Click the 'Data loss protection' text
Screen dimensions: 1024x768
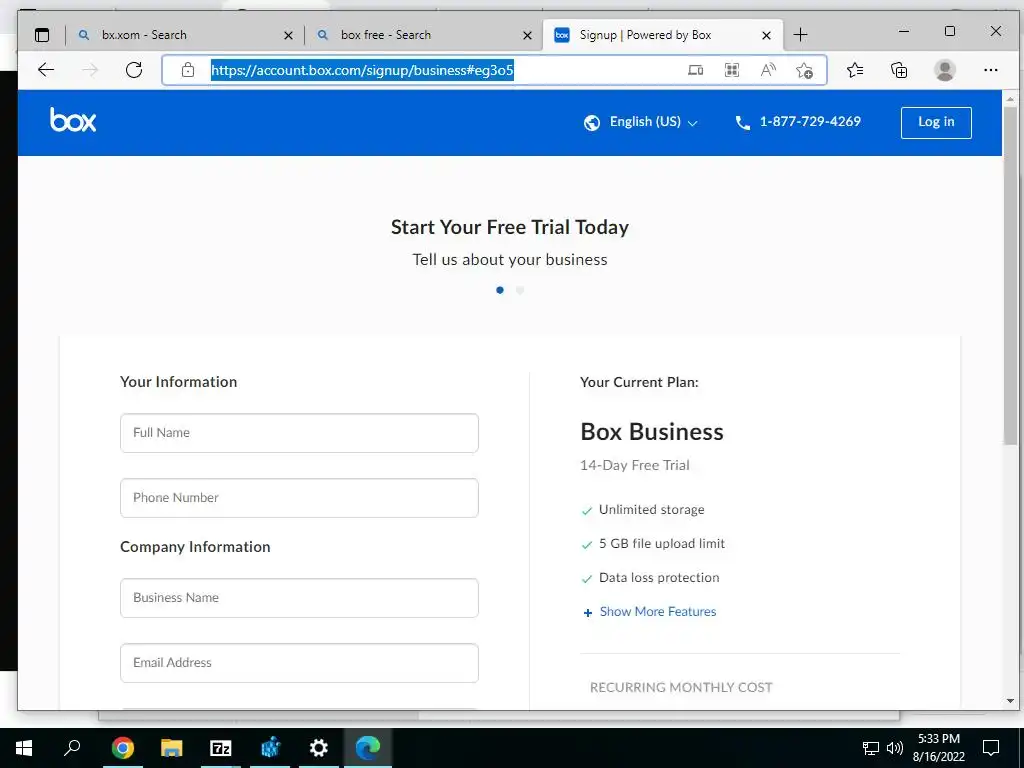coord(659,578)
